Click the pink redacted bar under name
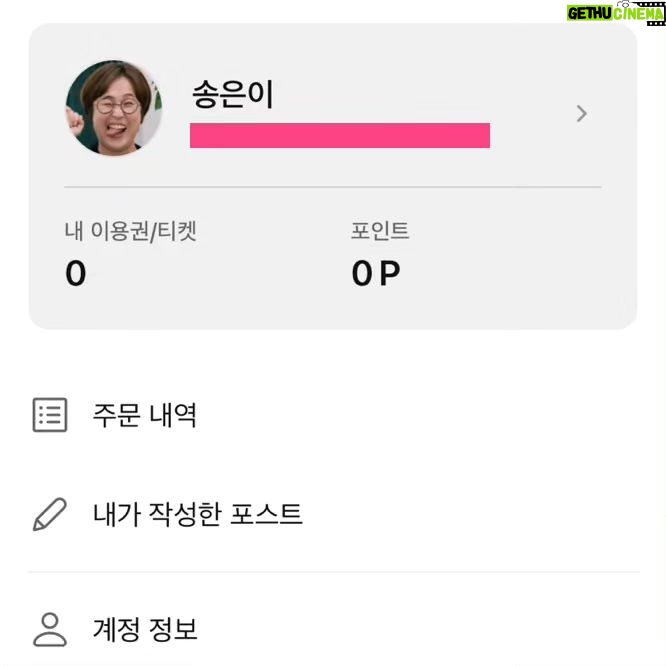This screenshot has width=666, height=666. coord(340,135)
